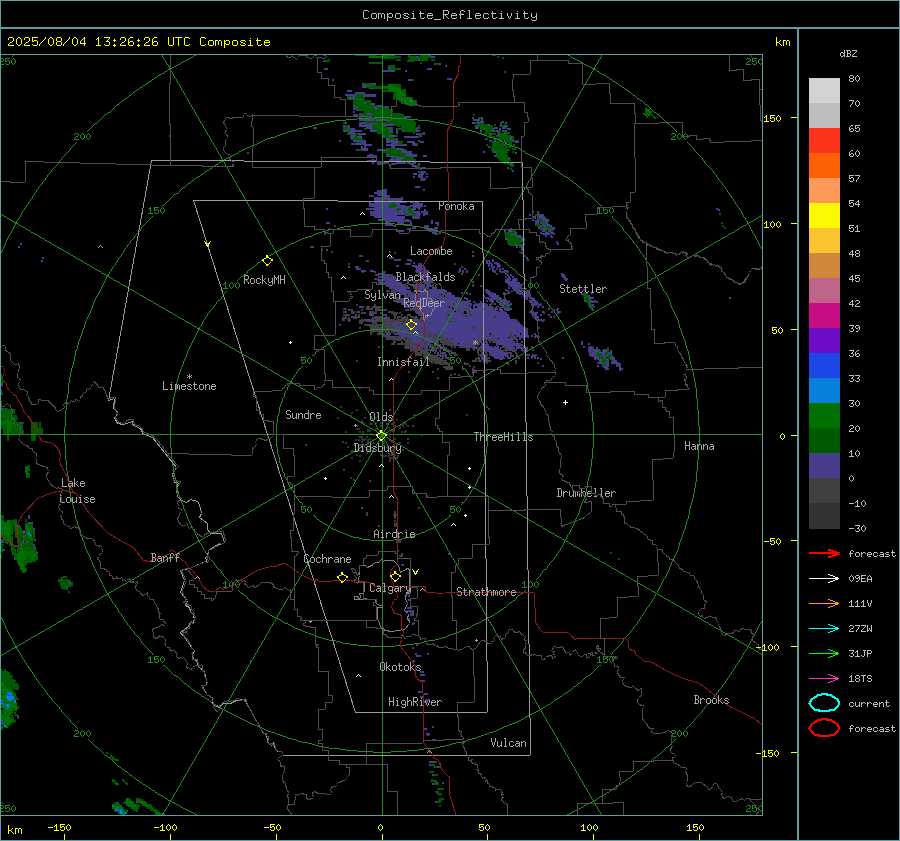The image size is (900, 841).
Task: Click the Drumheller town label
Action: [x=586, y=493]
